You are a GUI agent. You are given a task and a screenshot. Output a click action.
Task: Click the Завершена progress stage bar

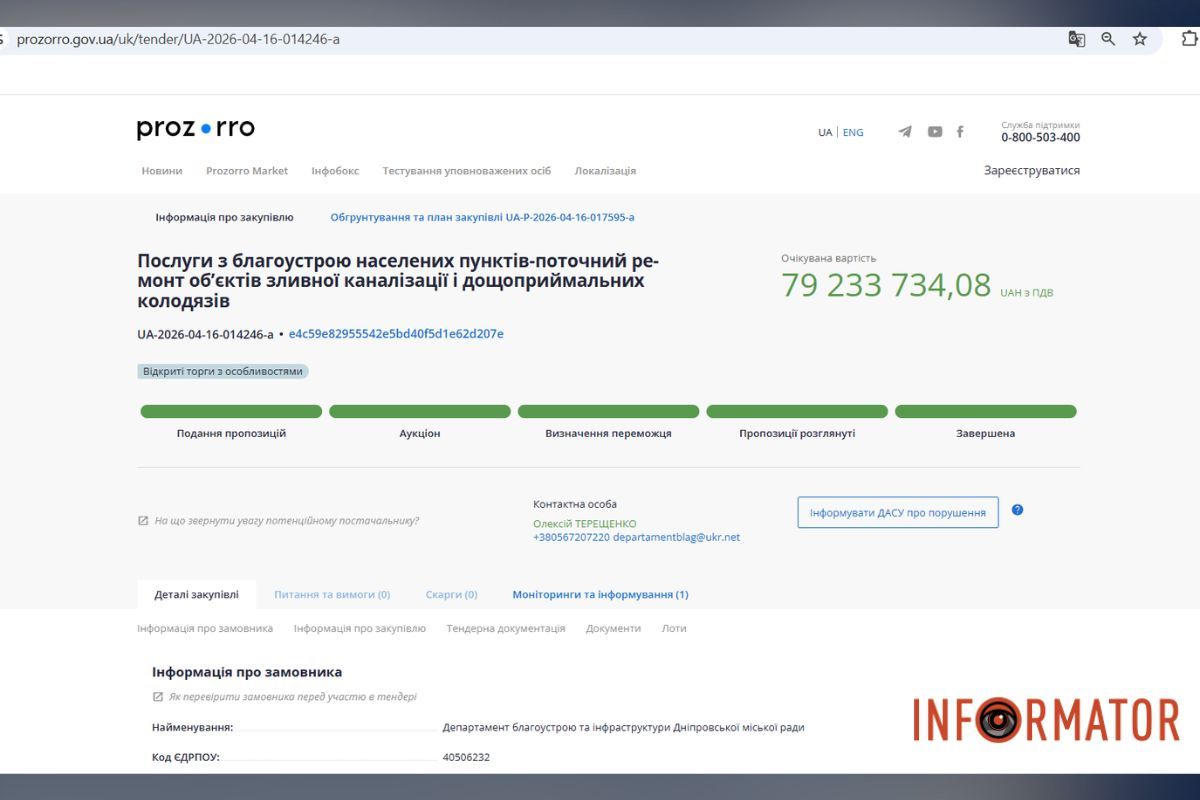coord(985,411)
